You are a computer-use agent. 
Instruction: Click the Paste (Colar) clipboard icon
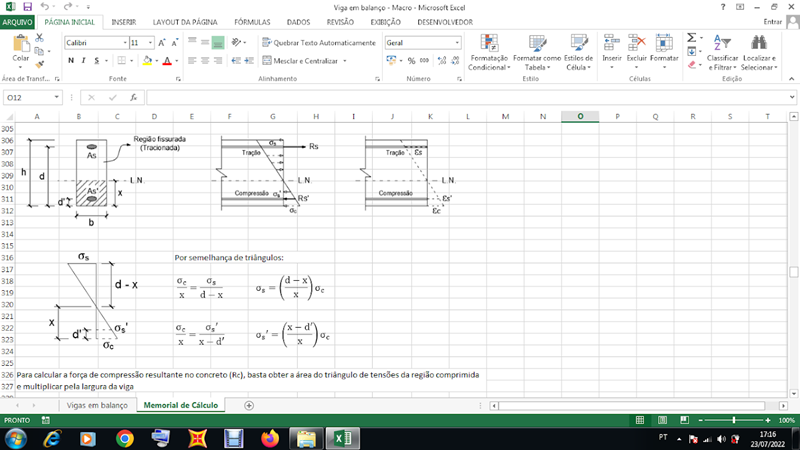(20, 44)
